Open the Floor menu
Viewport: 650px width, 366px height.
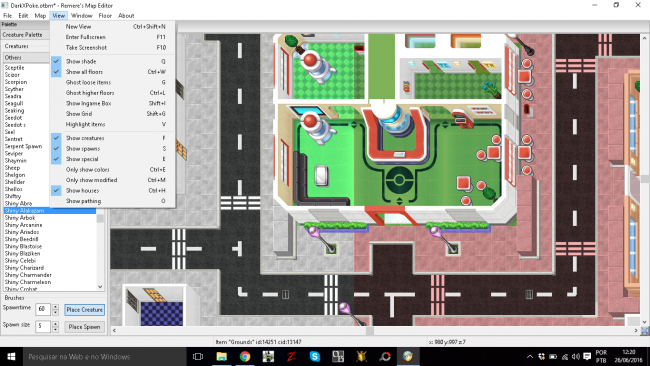(105, 16)
